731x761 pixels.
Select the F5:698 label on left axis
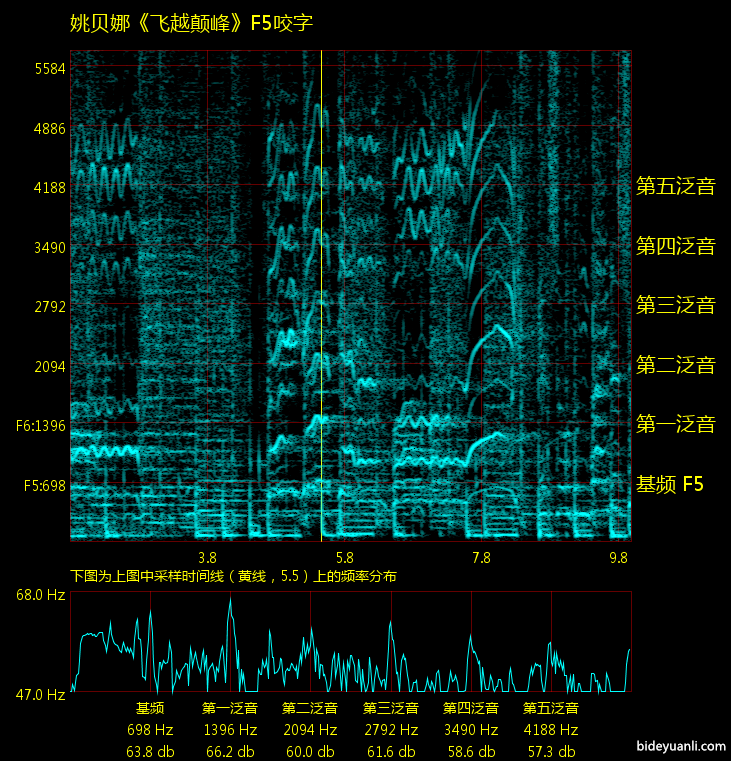point(41,486)
